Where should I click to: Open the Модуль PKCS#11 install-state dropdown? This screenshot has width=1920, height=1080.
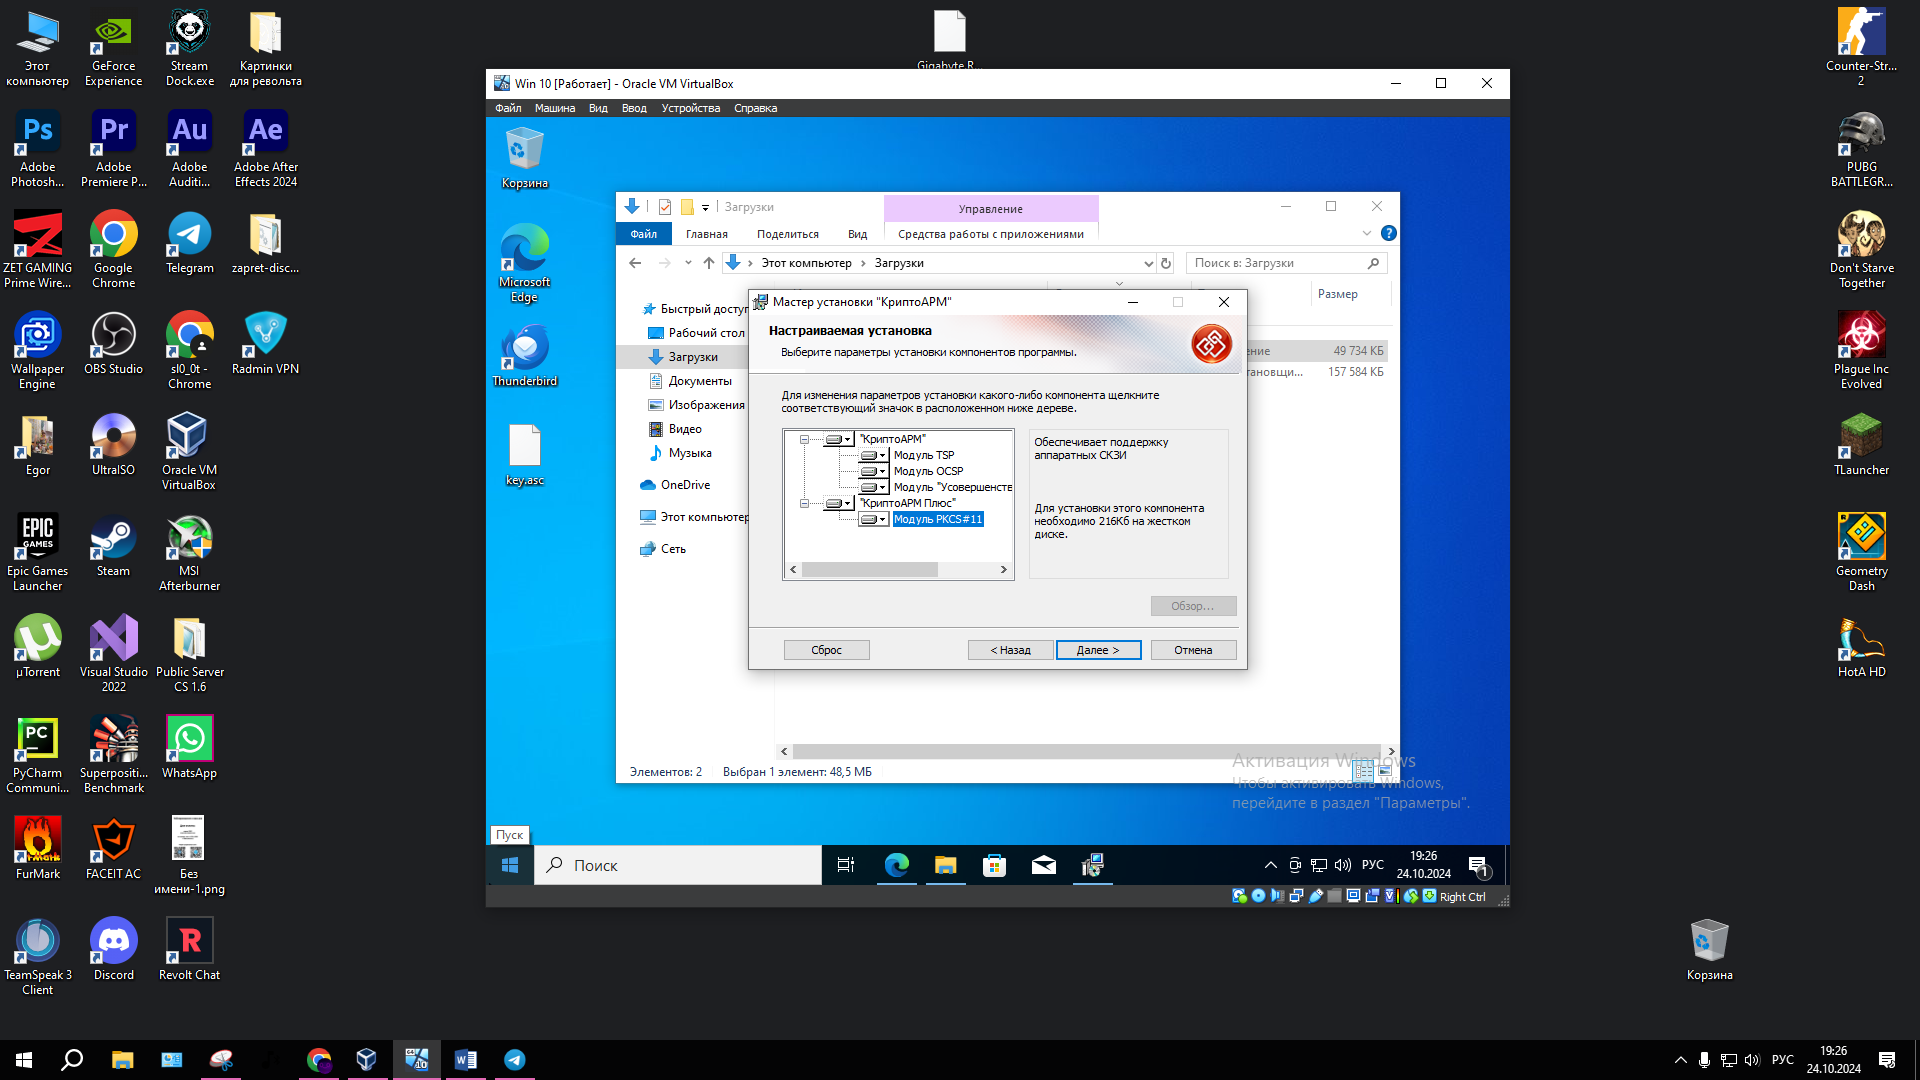tap(874, 519)
